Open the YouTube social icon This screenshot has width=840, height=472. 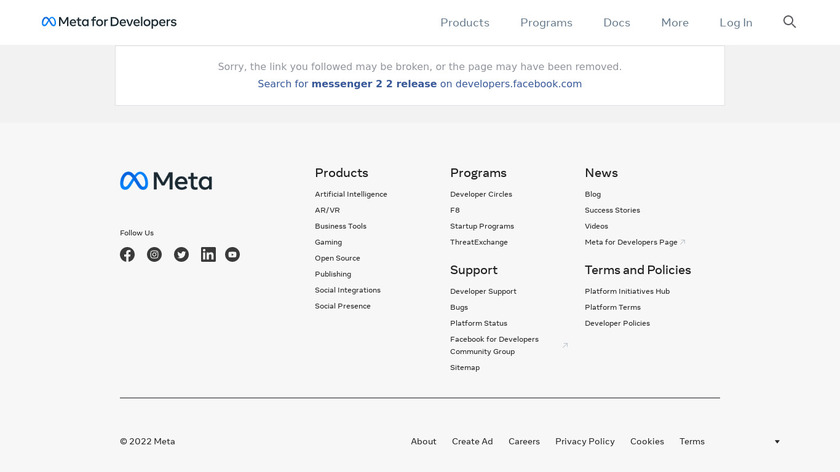click(232, 255)
